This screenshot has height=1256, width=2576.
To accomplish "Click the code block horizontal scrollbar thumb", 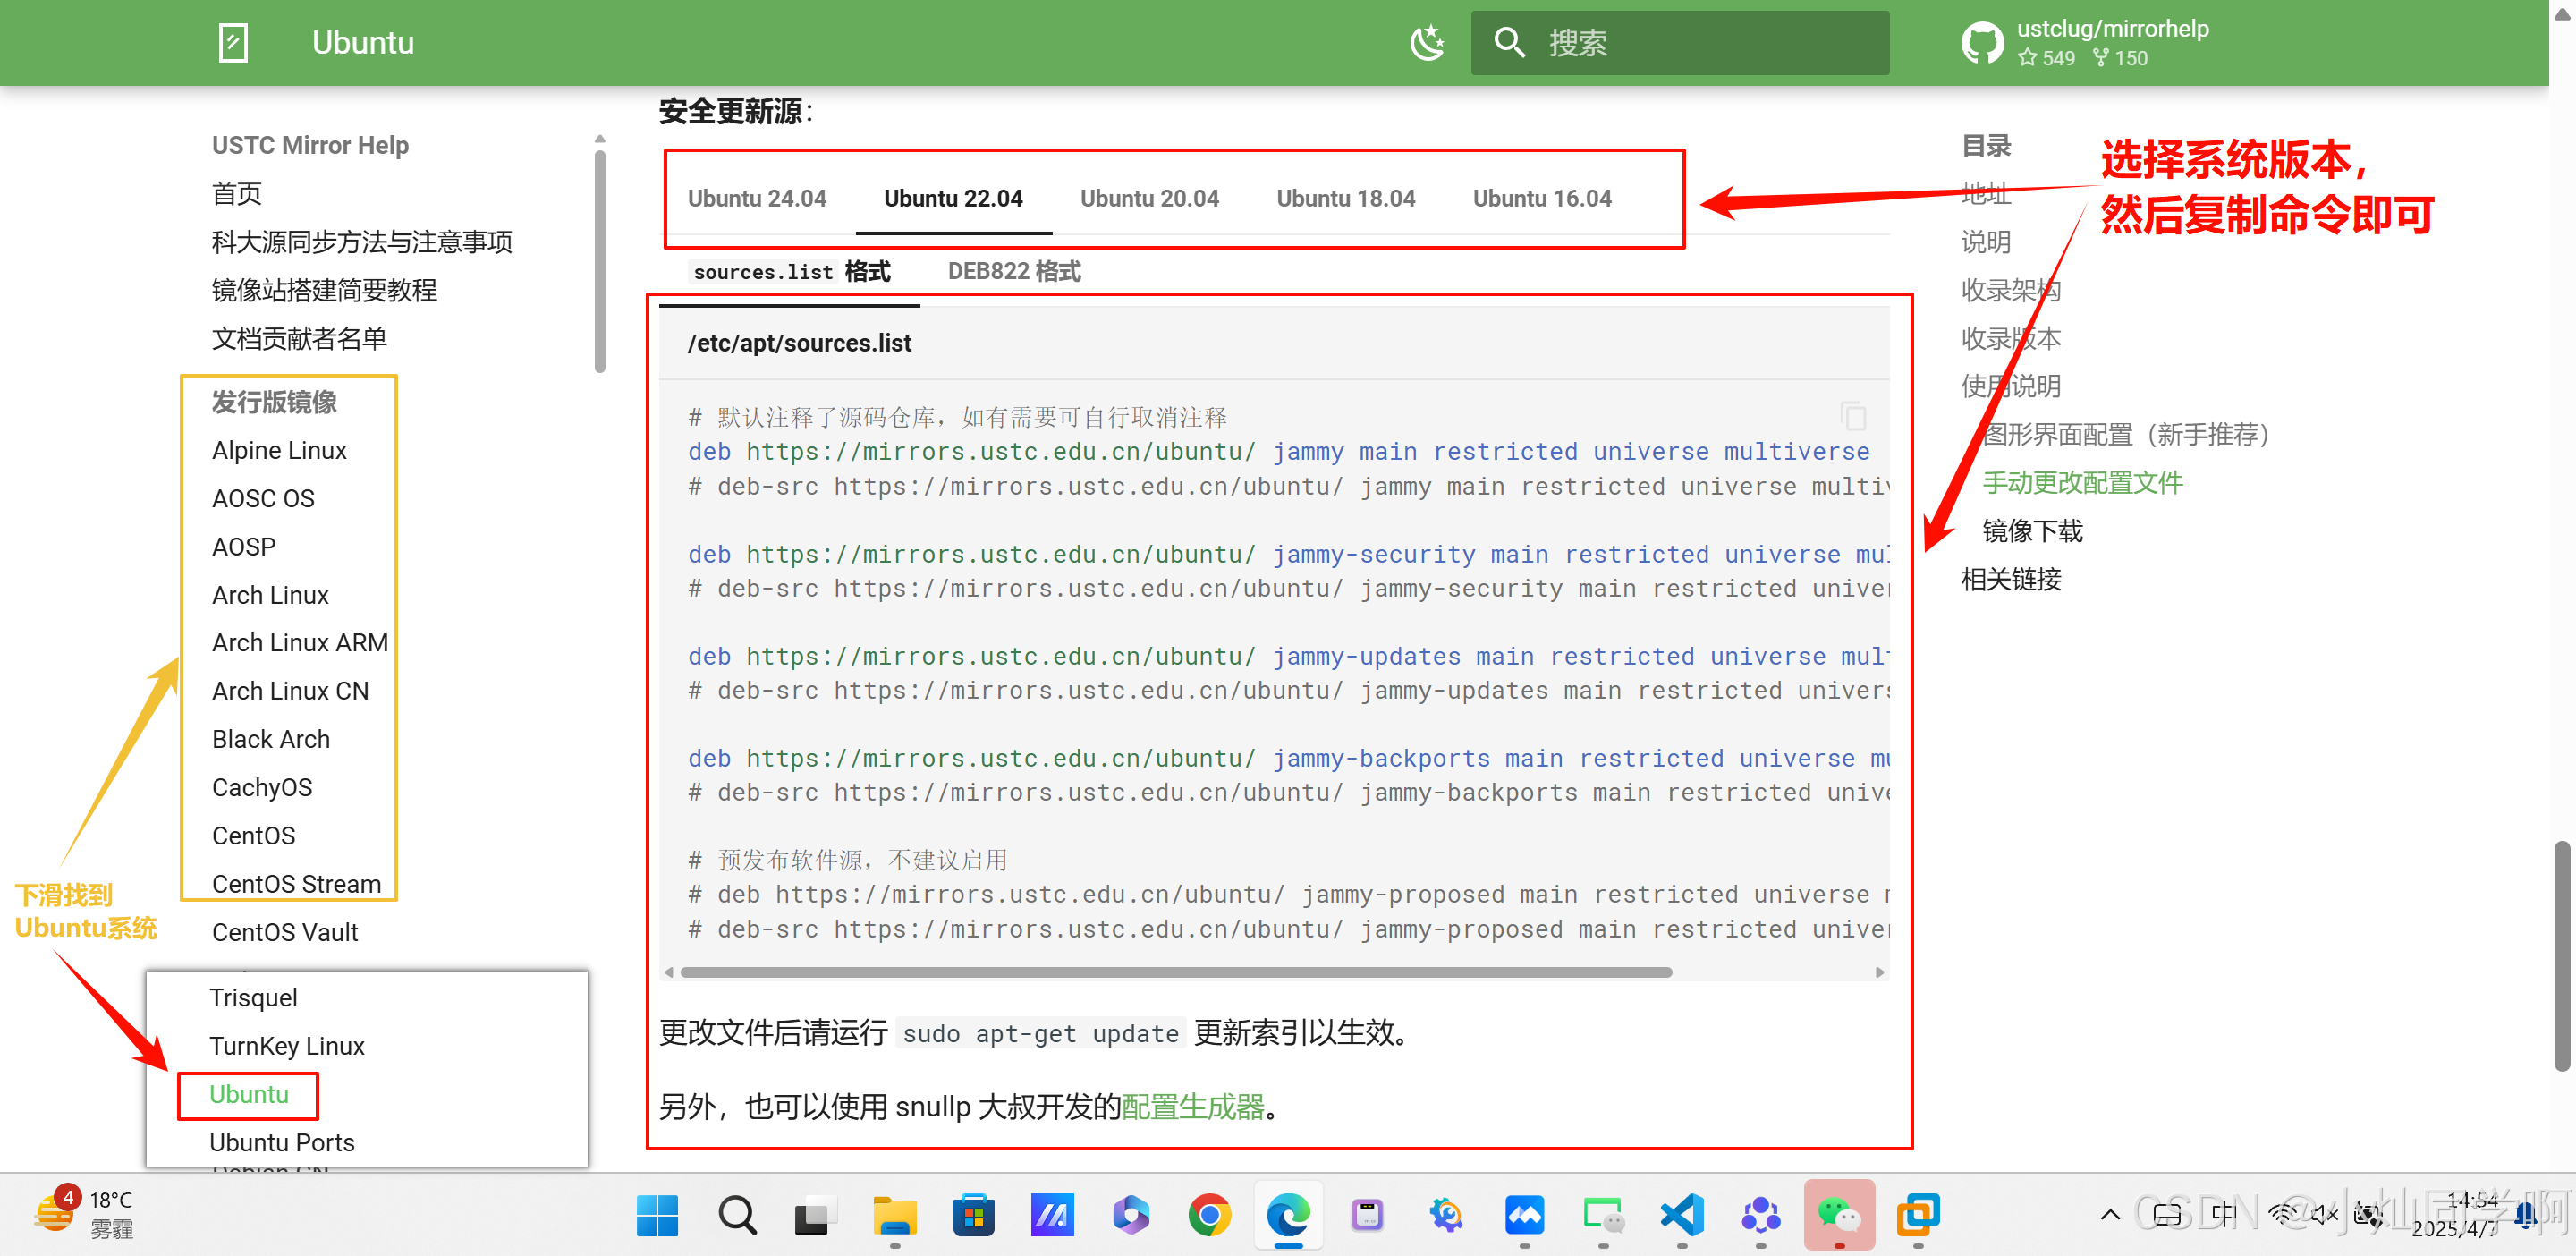I will click(x=1175, y=972).
